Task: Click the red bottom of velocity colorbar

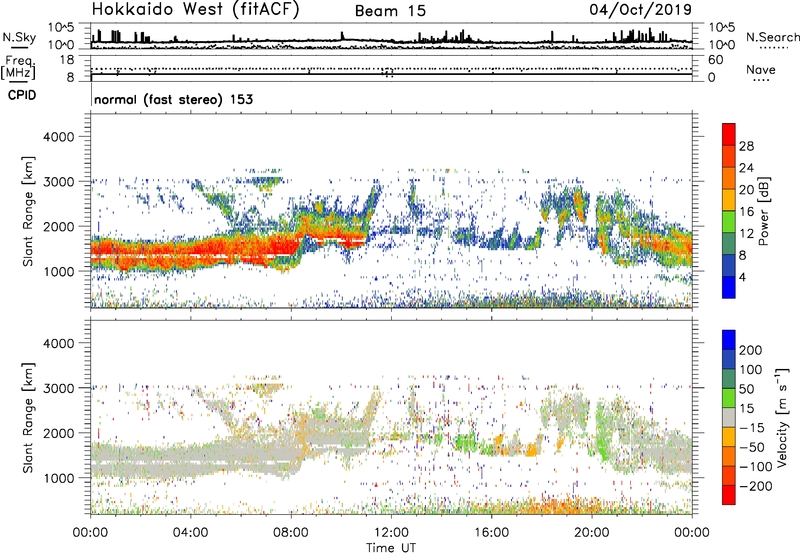Action: coord(729,495)
